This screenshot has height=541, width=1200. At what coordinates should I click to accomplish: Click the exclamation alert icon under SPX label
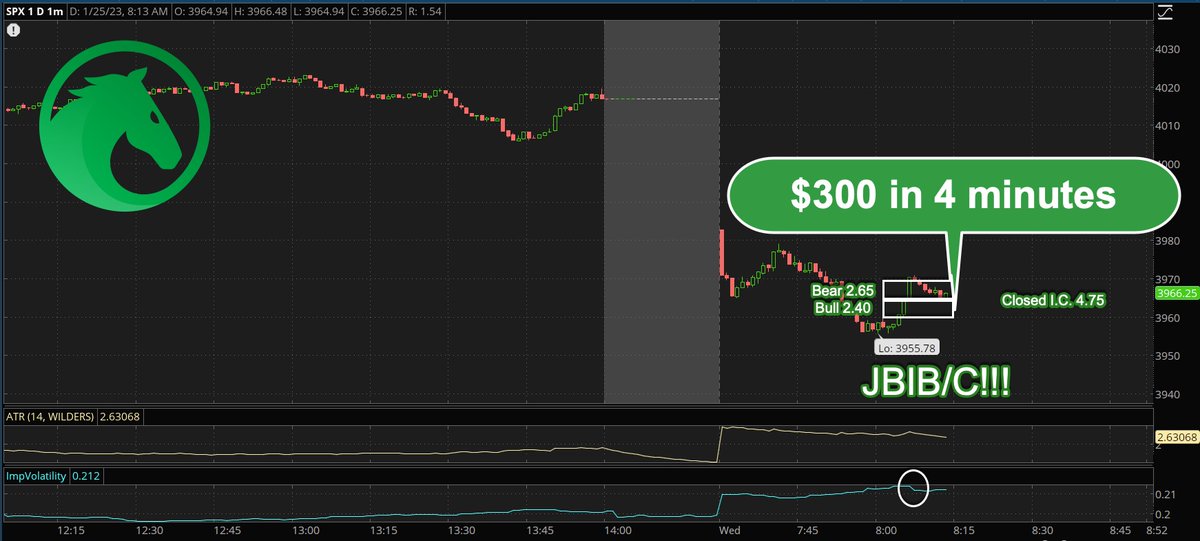click(x=13, y=30)
